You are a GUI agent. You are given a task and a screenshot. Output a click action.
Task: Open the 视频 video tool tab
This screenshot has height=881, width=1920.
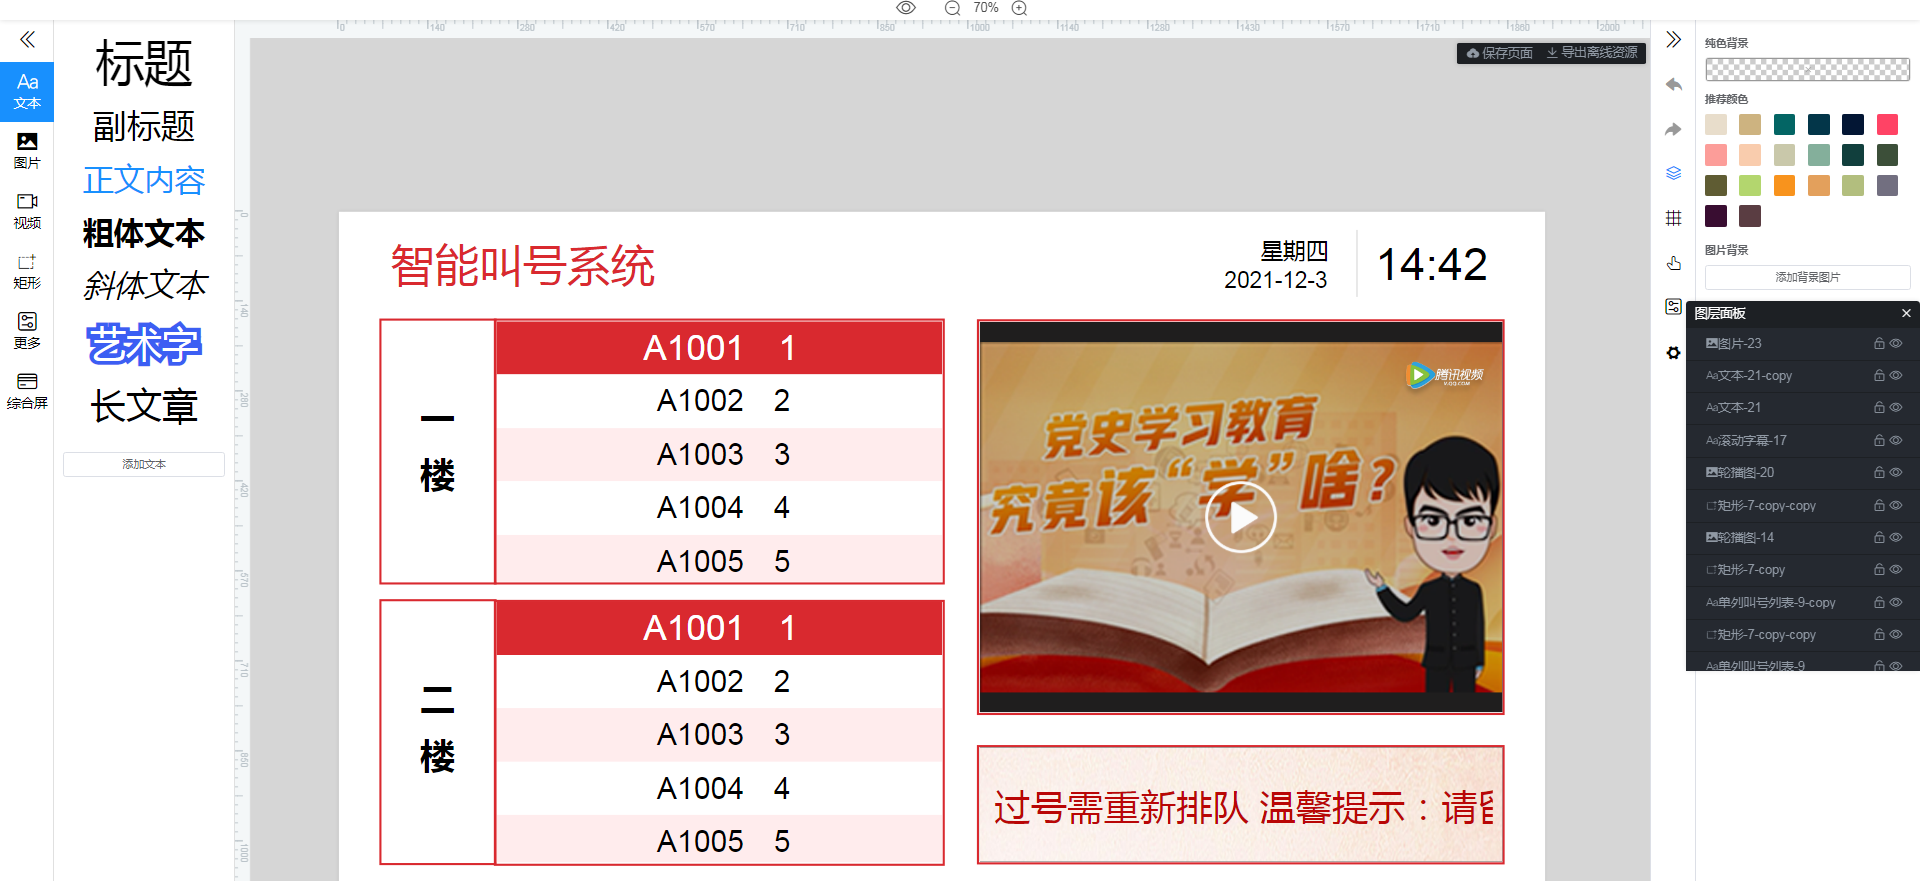click(x=27, y=211)
